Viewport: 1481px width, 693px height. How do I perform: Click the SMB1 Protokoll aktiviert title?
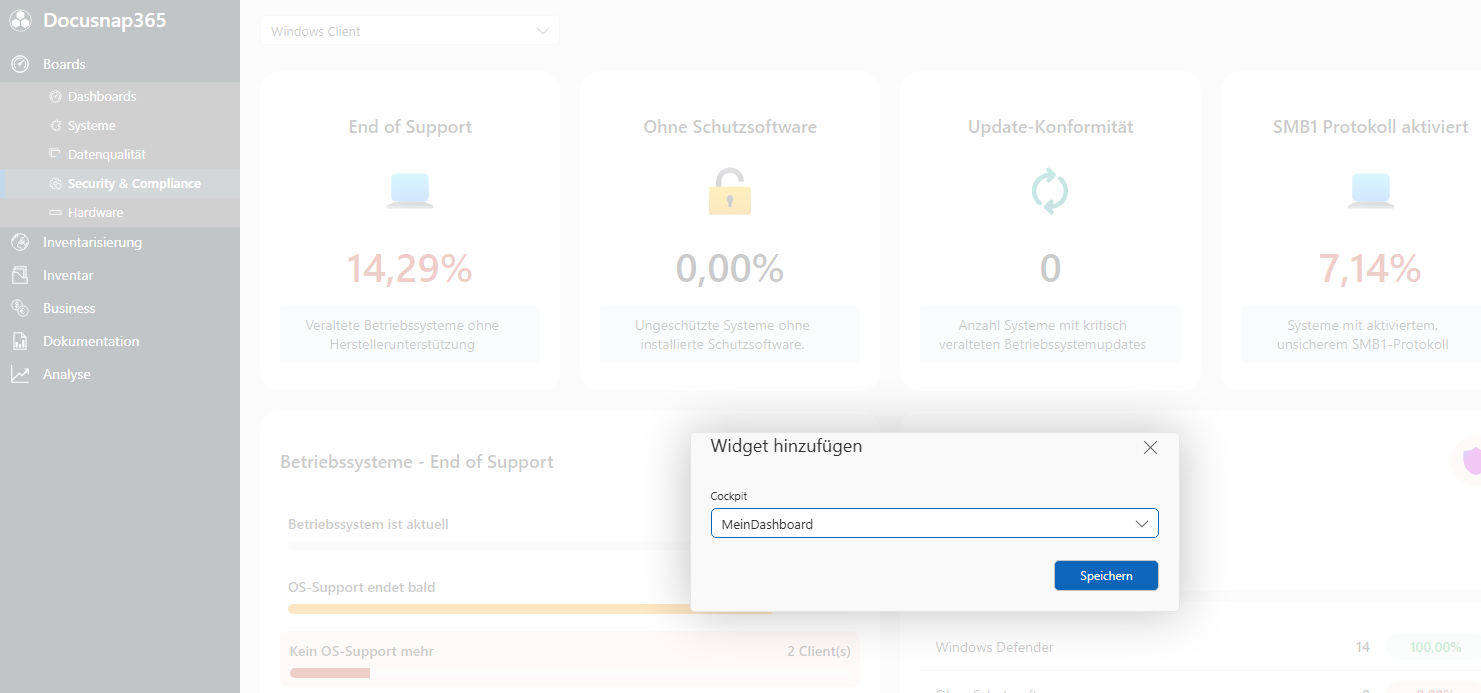(1370, 127)
